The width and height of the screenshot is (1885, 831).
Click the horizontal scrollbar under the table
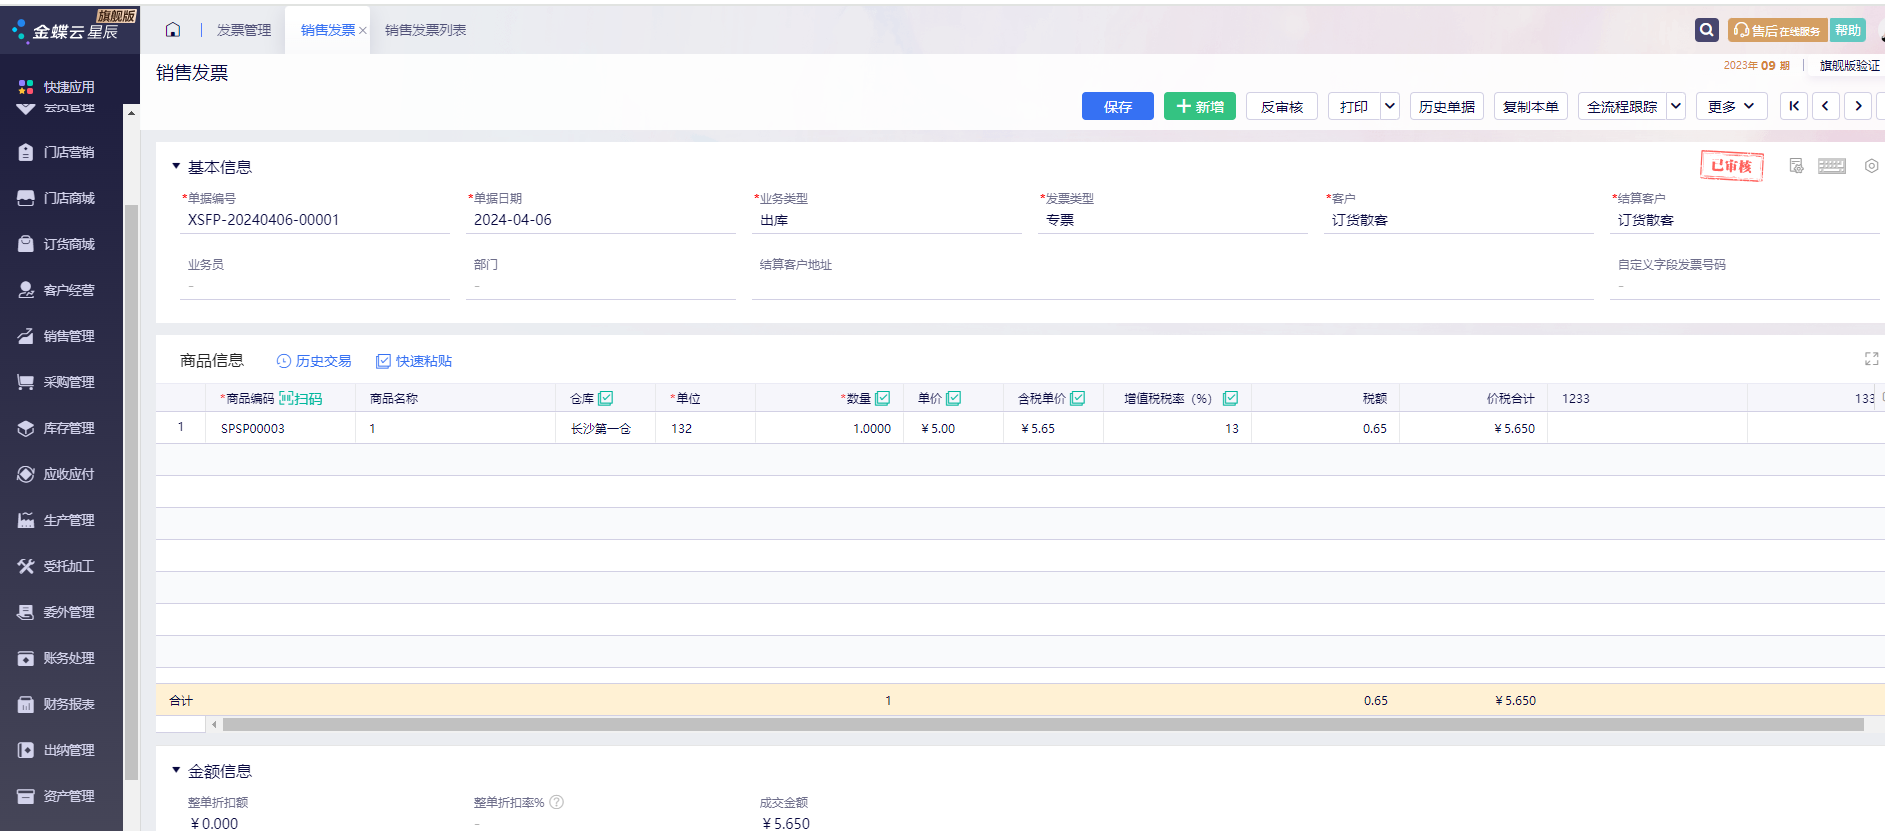coord(1043,724)
